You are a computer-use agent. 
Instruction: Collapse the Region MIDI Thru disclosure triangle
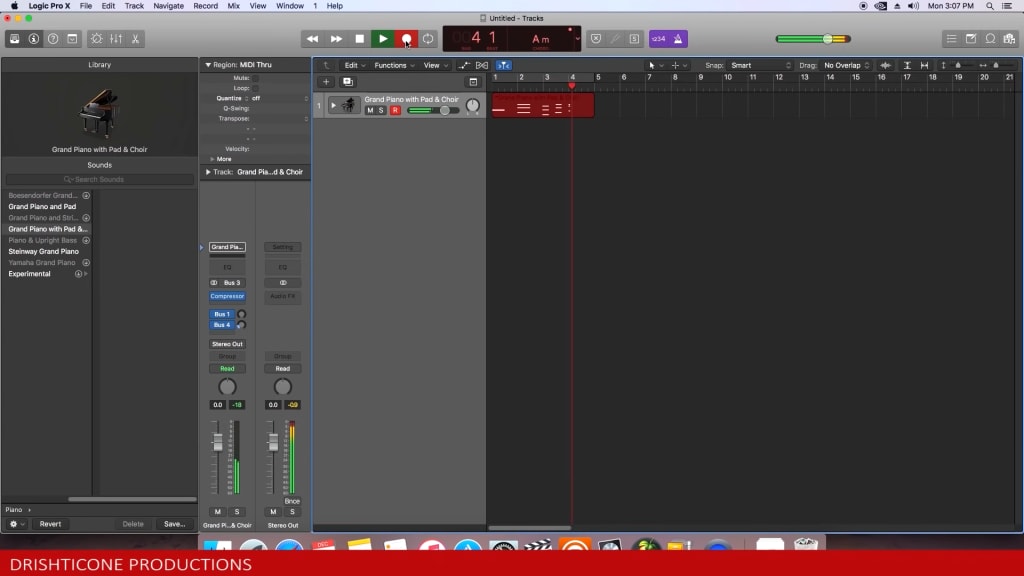point(208,65)
